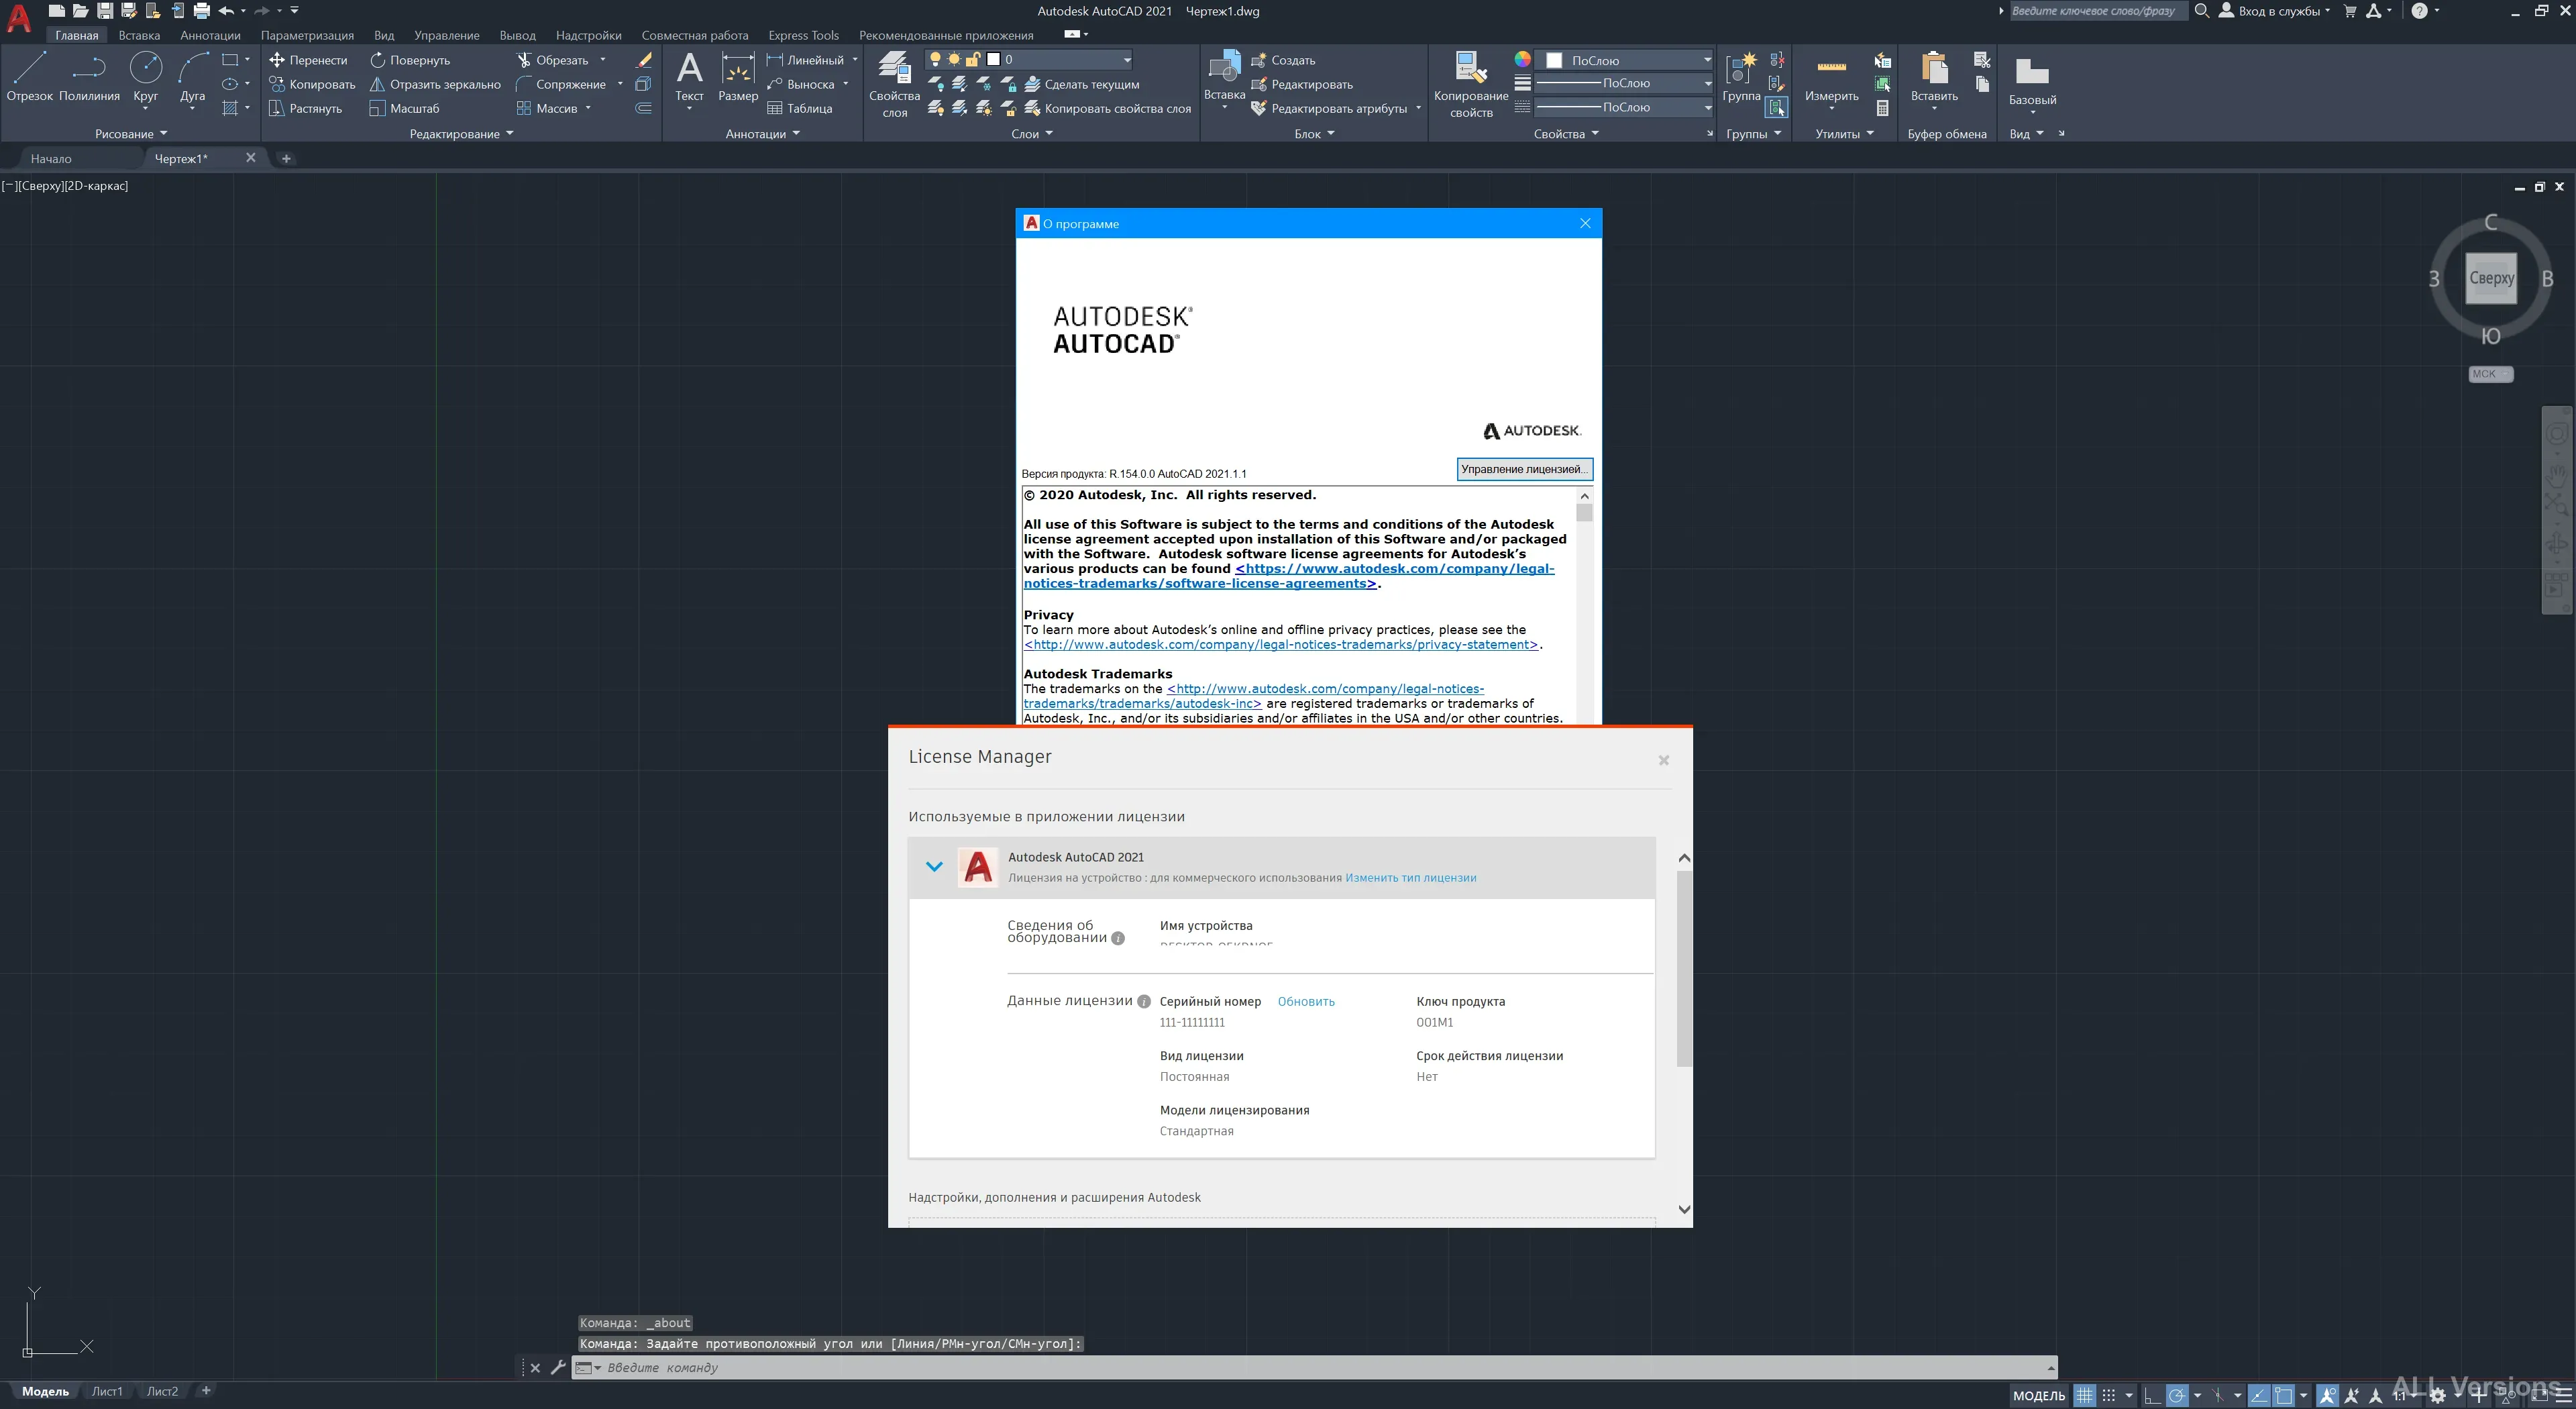Open the privacy-statement link in About dialog
This screenshot has height=1409, width=2576.
[x=1281, y=644]
